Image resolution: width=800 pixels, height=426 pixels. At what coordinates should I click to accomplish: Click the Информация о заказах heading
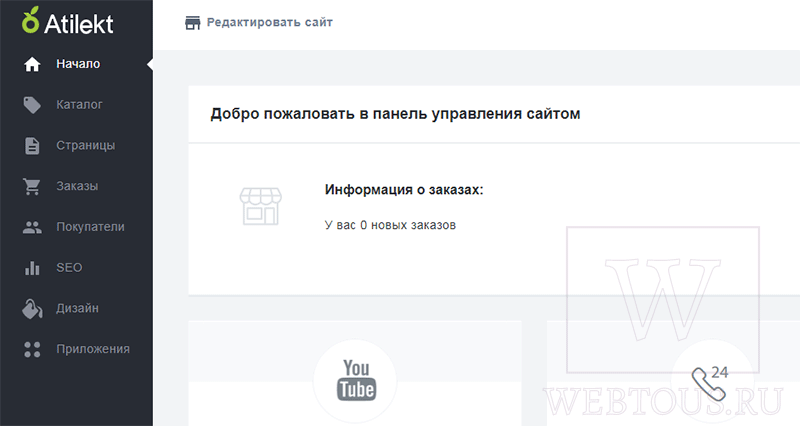(404, 190)
